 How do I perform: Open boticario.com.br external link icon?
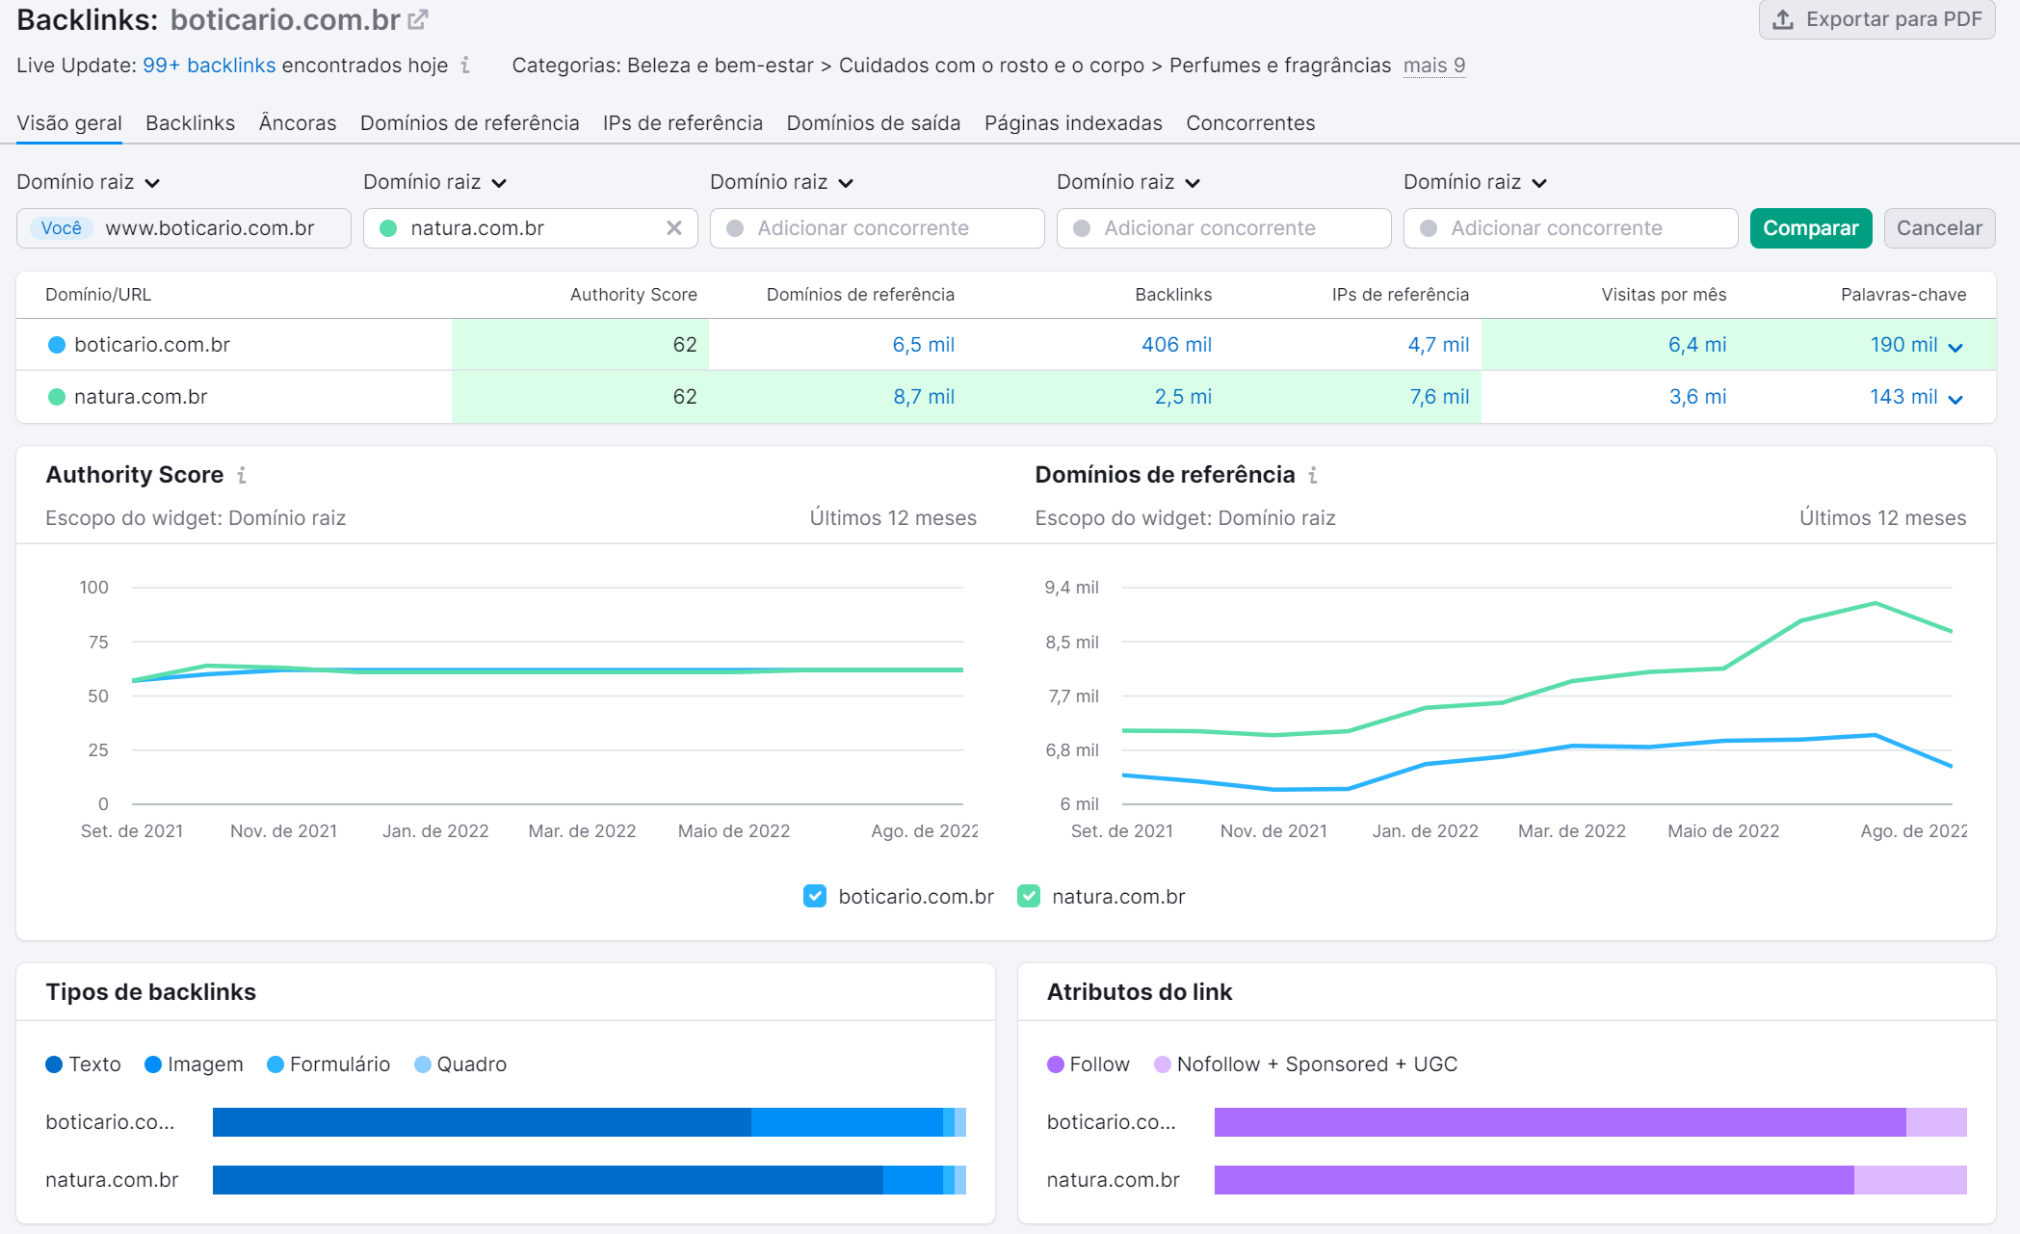(x=418, y=19)
